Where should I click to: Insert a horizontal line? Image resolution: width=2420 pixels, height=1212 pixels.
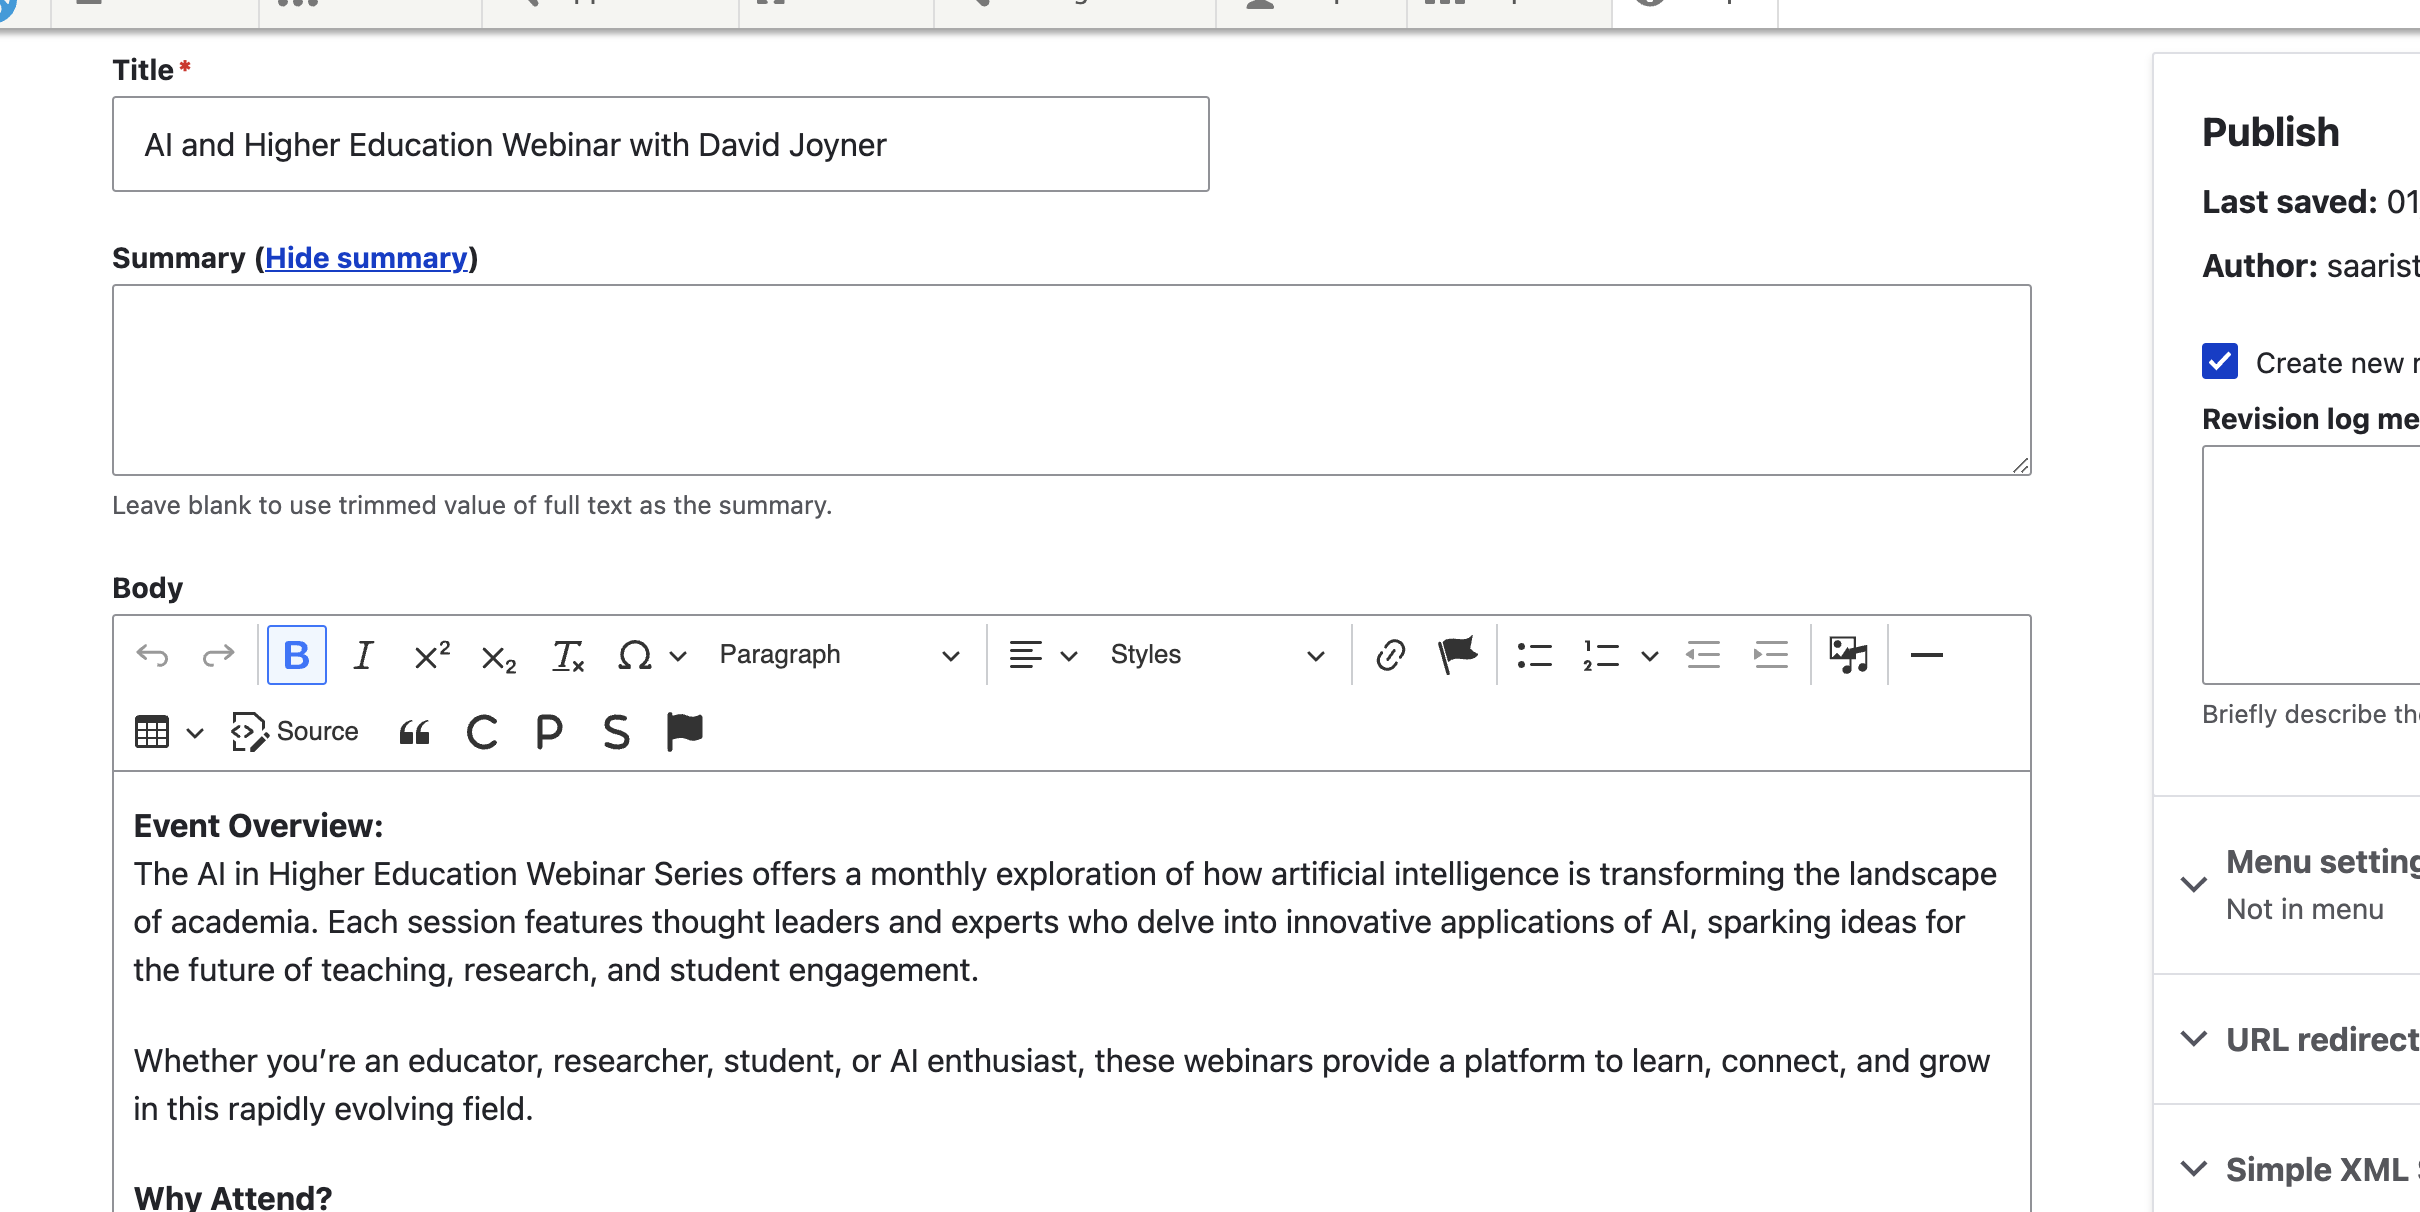click(x=1926, y=656)
